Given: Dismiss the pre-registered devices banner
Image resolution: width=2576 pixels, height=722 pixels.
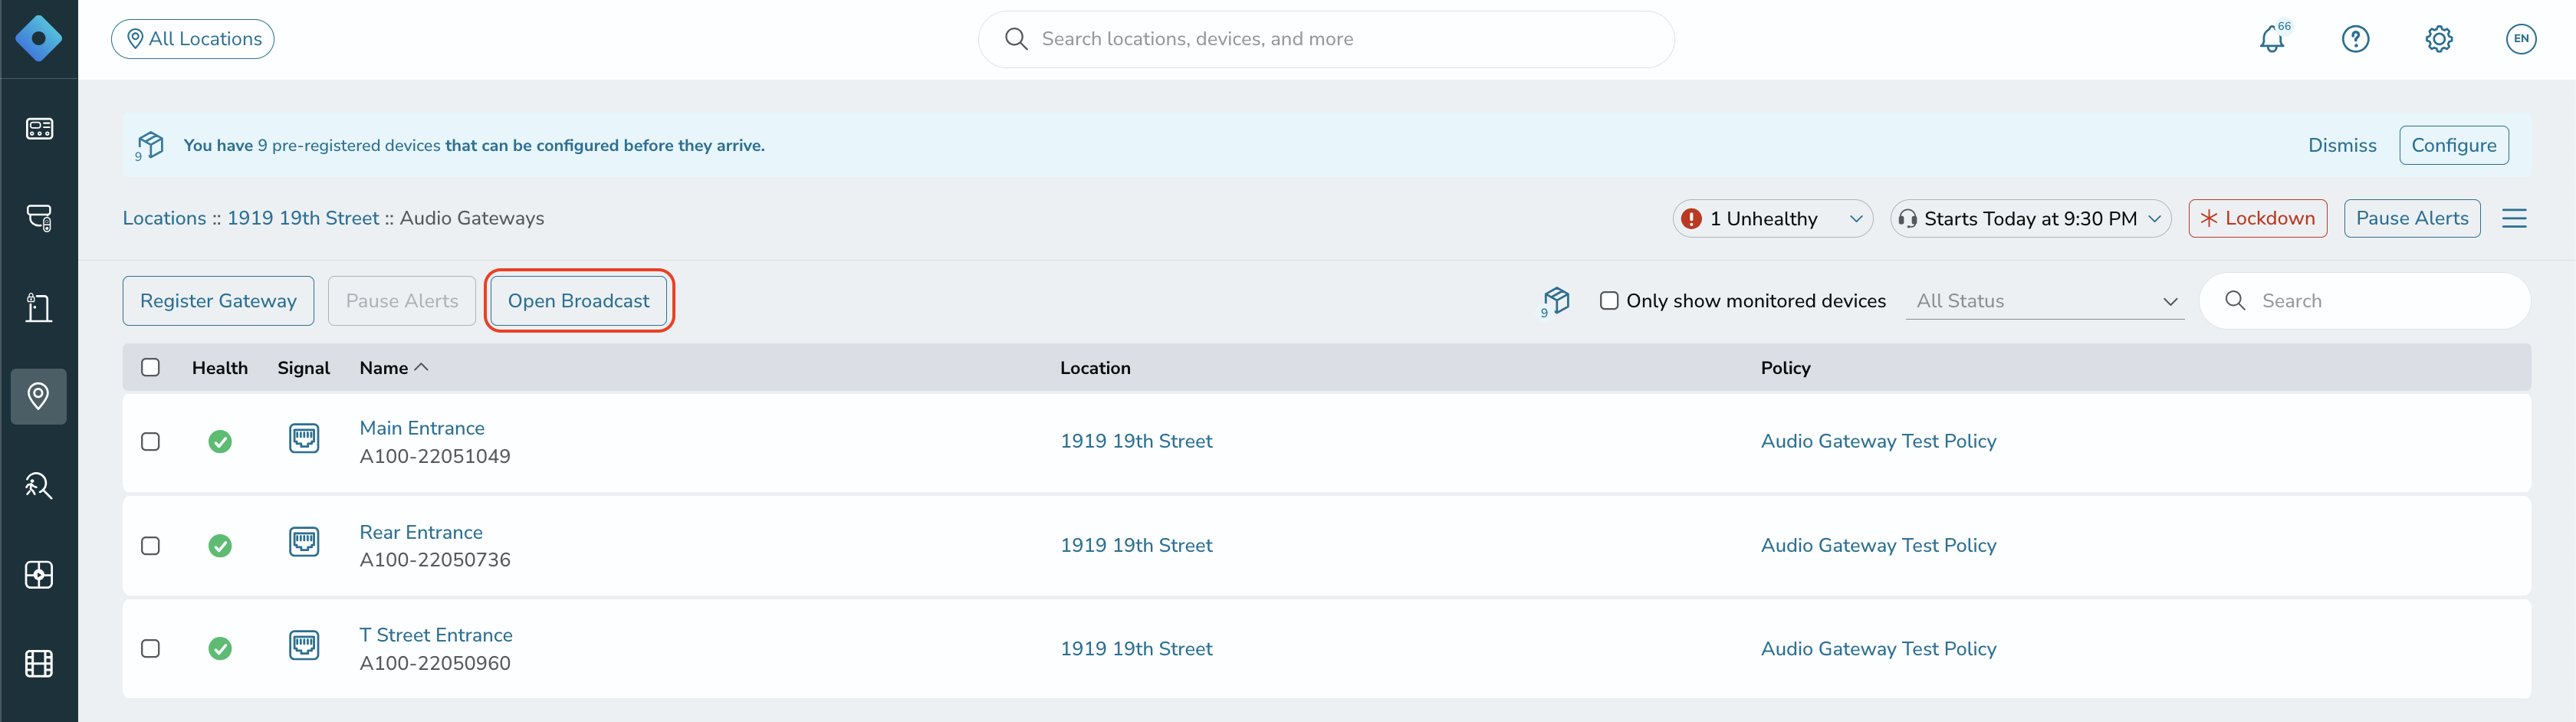Looking at the screenshot, I should click(x=2342, y=145).
